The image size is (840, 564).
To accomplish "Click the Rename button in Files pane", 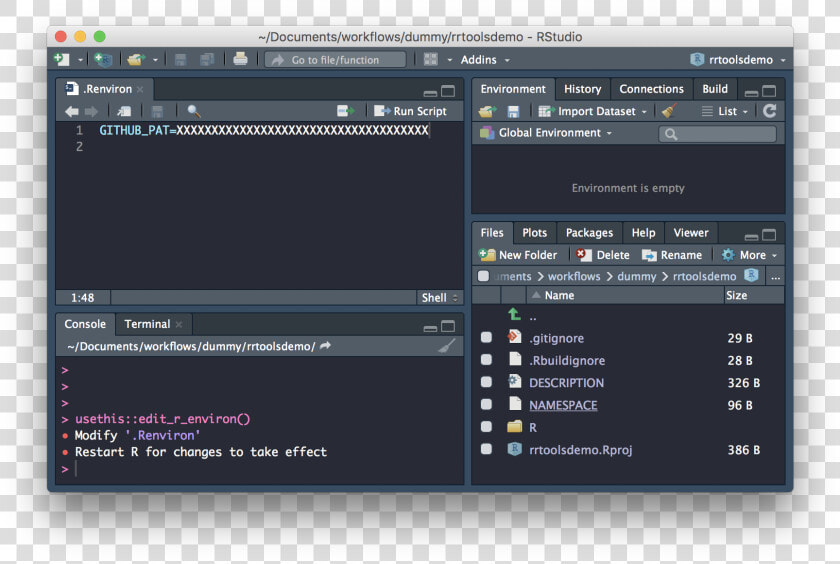I will pyautogui.click(x=672, y=255).
